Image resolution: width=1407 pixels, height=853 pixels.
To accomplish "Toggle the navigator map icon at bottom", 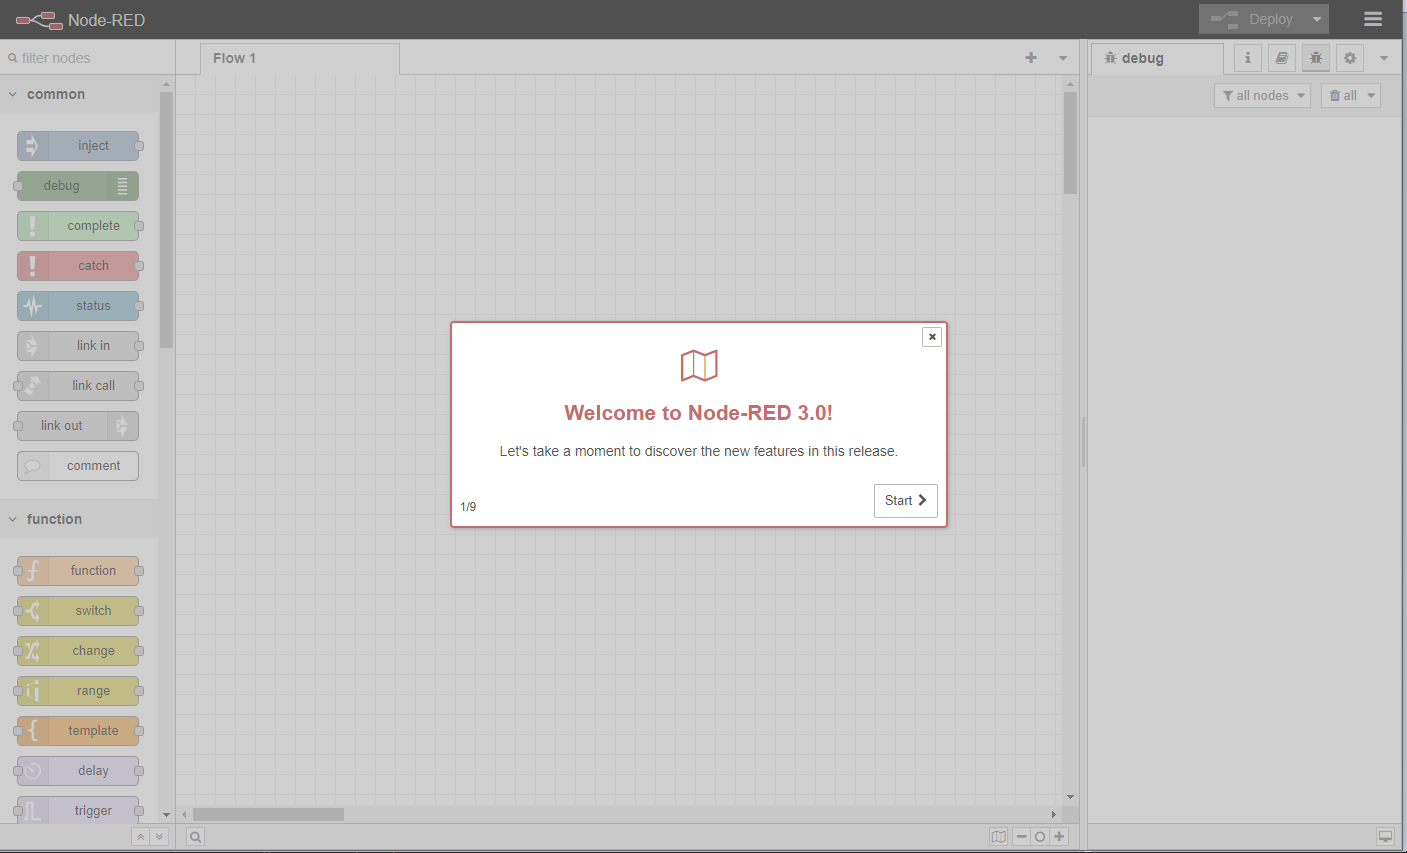I will (998, 836).
